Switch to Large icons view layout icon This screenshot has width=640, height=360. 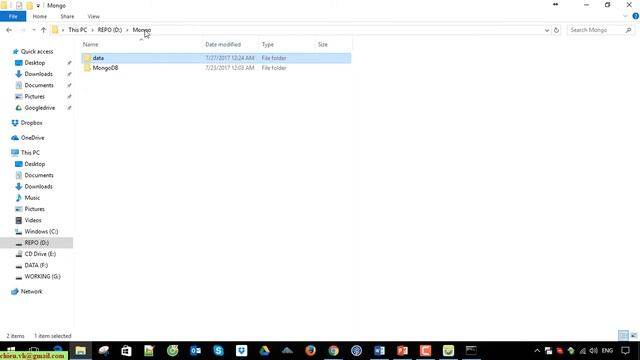coord(633,336)
